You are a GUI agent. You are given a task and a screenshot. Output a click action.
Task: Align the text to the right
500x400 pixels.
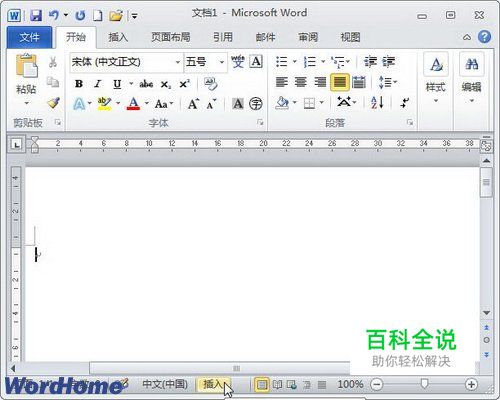pos(320,82)
